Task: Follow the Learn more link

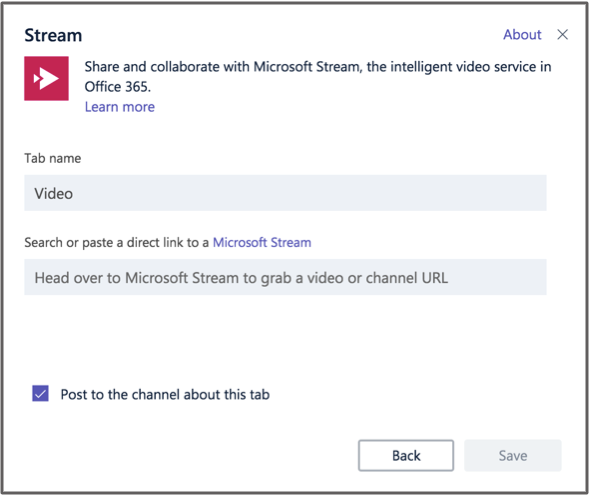Action: coord(120,107)
